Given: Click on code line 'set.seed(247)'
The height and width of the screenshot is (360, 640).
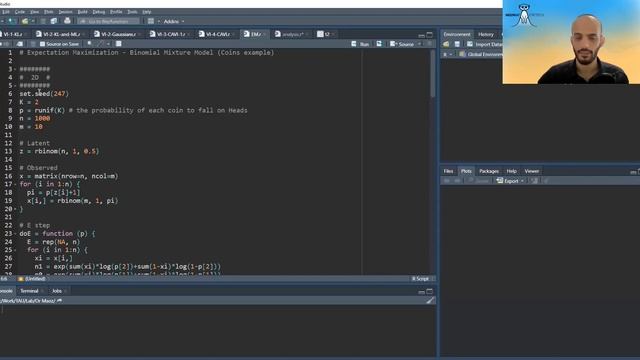Looking at the screenshot, I should (x=44, y=94).
